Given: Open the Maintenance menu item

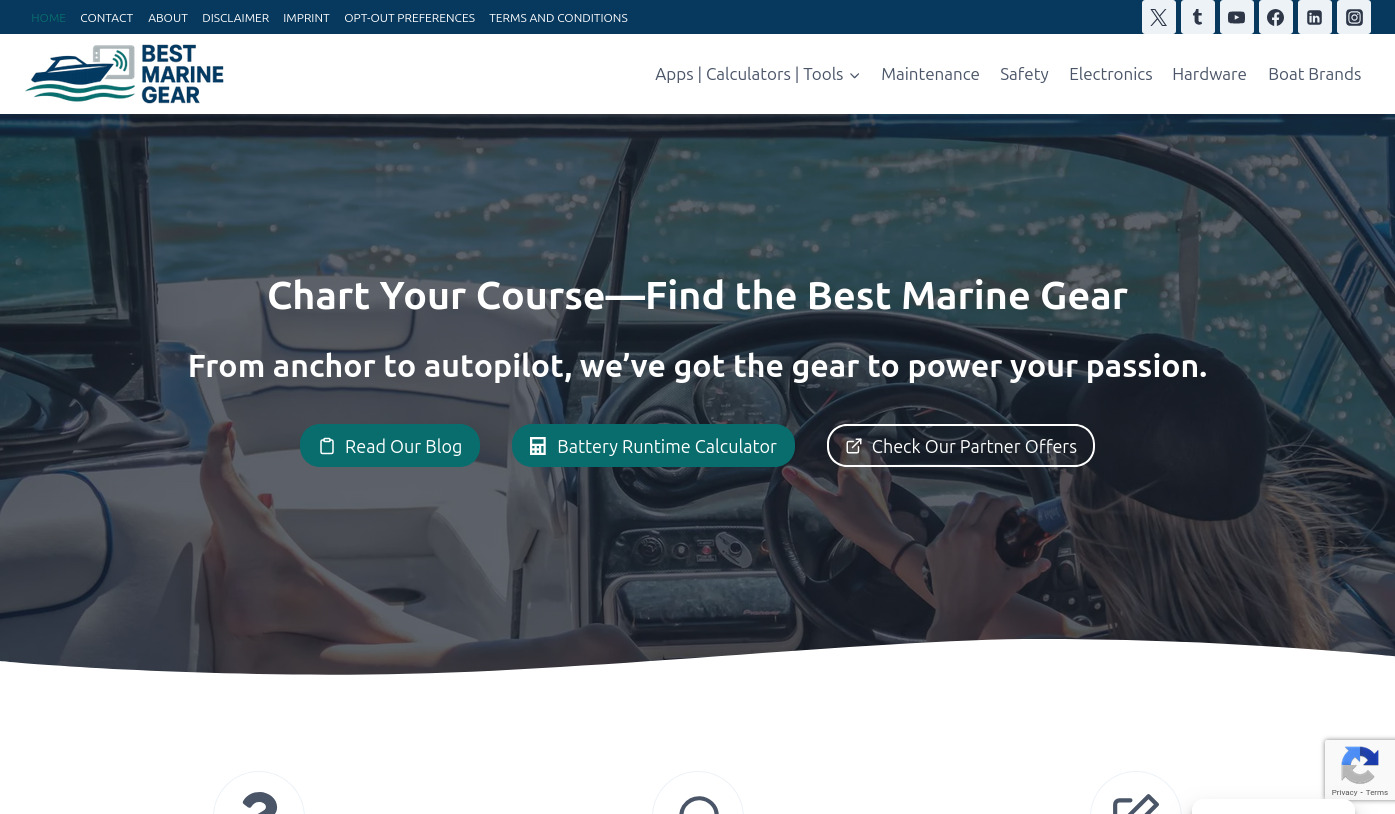Looking at the screenshot, I should [x=930, y=74].
